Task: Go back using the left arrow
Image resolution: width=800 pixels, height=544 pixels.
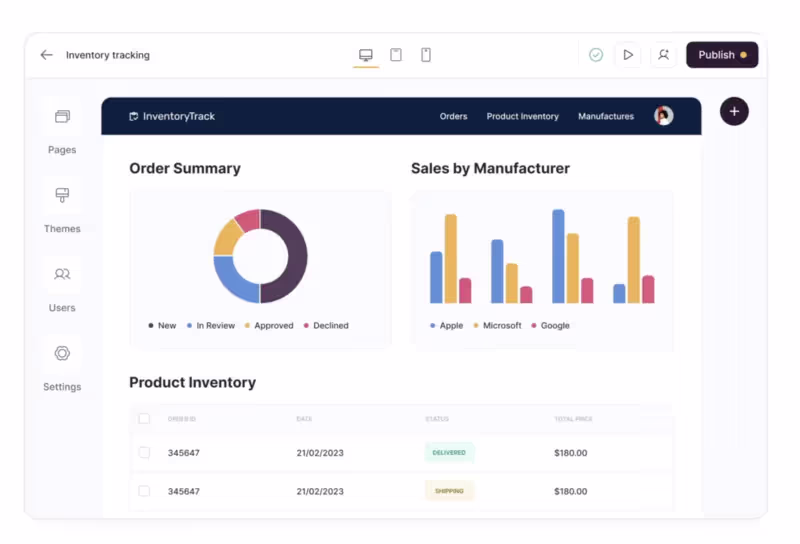Action: (46, 55)
